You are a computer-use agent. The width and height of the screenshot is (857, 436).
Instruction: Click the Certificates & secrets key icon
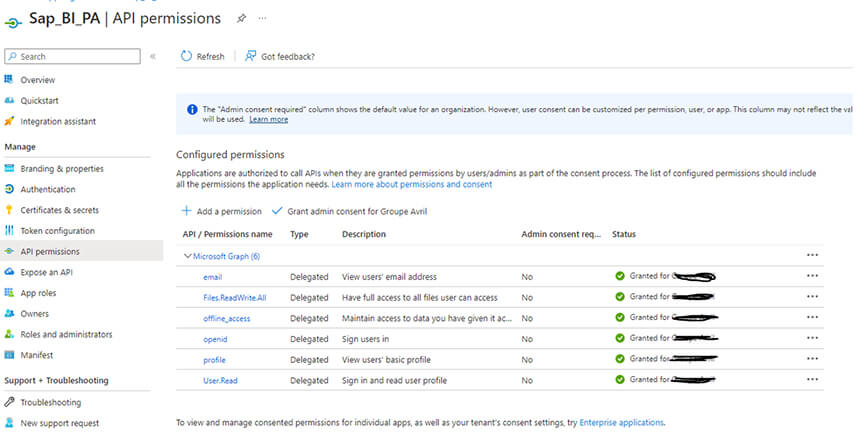pyautogui.click(x=9, y=210)
